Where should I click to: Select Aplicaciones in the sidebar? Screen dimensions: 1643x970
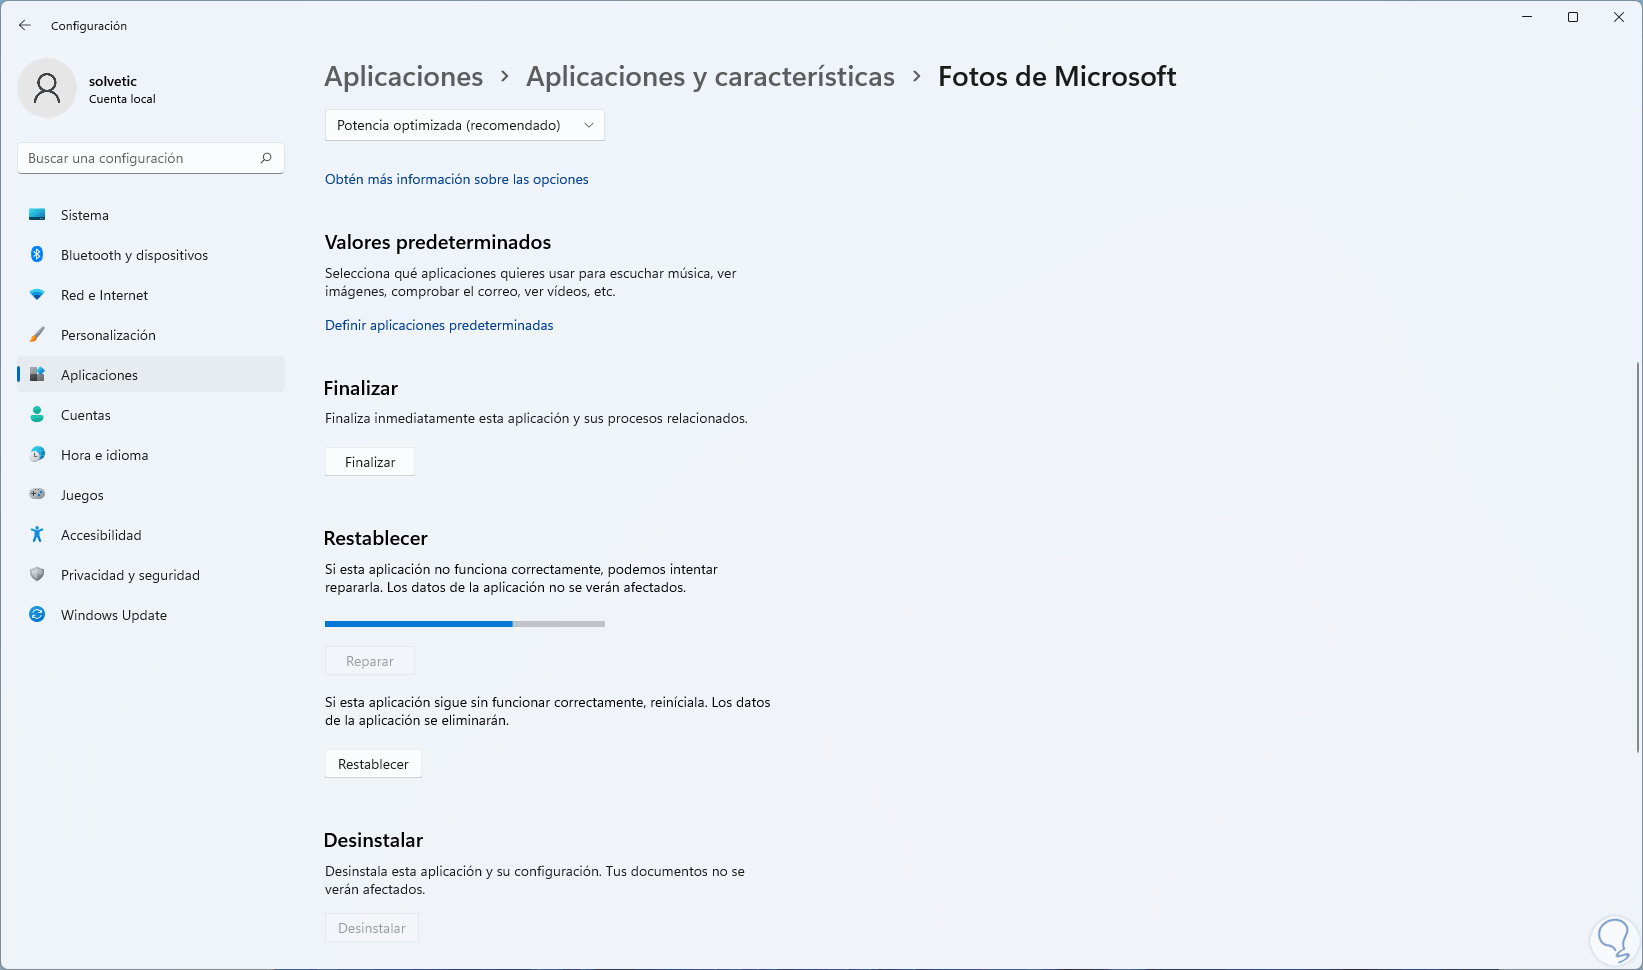click(151, 375)
